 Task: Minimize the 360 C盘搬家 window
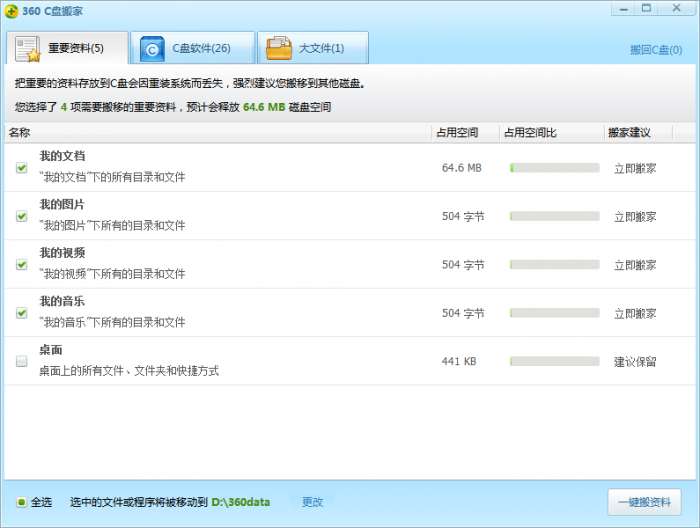coord(624,8)
